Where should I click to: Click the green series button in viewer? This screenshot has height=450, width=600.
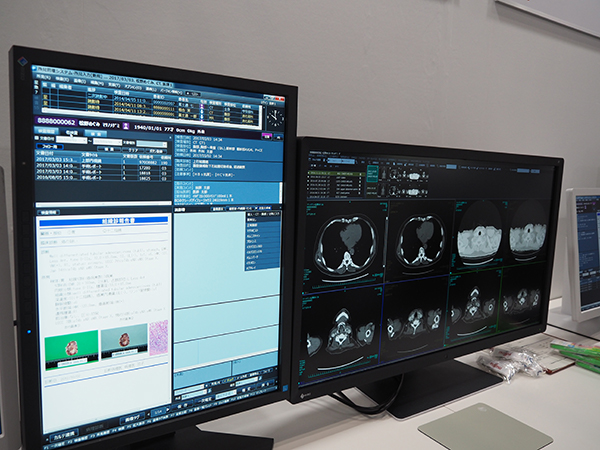(x=372, y=172)
